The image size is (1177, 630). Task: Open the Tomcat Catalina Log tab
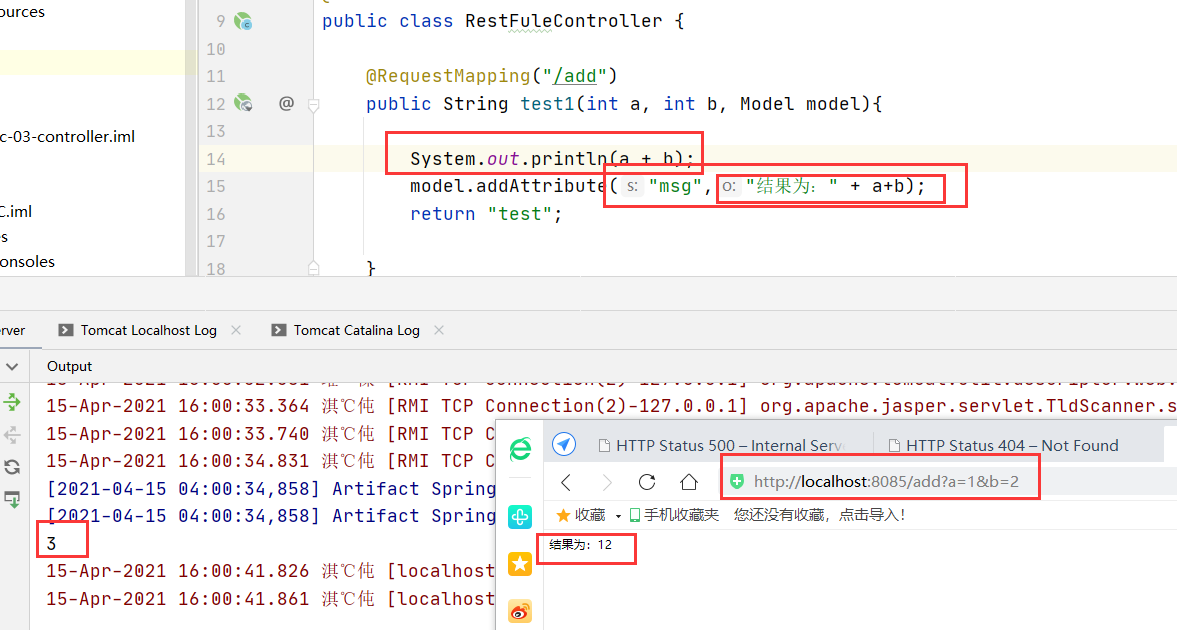(357, 330)
